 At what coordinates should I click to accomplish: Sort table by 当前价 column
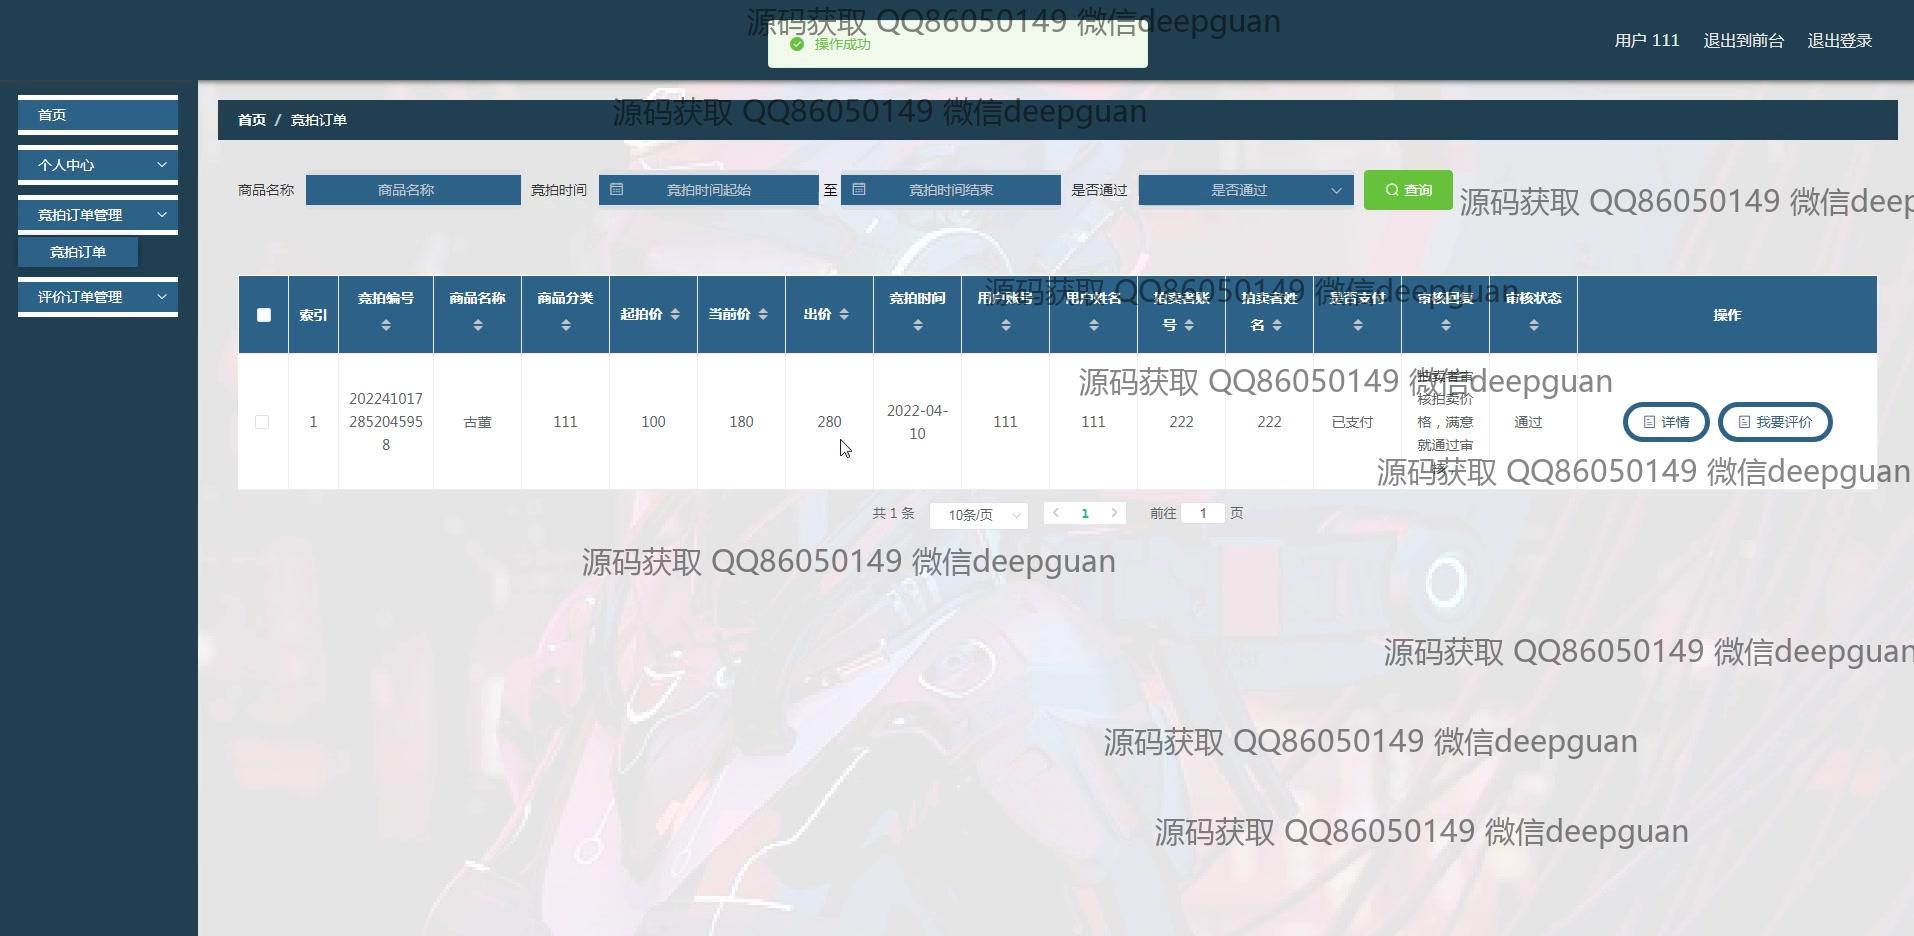(x=763, y=315)
